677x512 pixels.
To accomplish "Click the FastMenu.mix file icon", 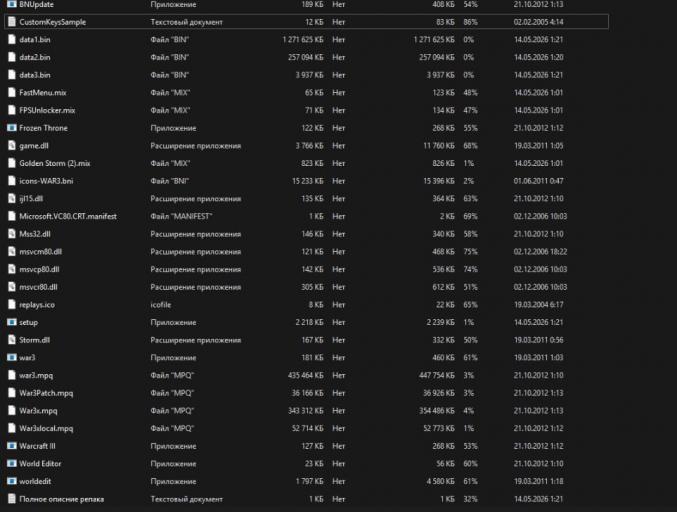I will click(x=12, y=93).
